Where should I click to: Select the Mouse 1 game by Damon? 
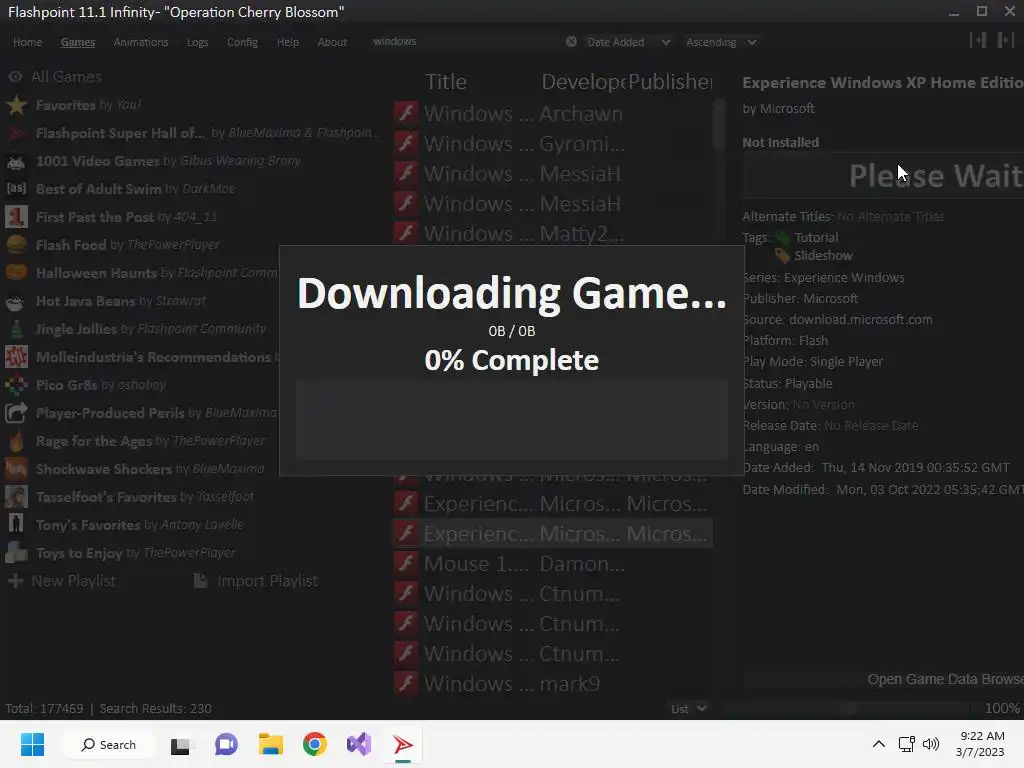tap(552, 564)
